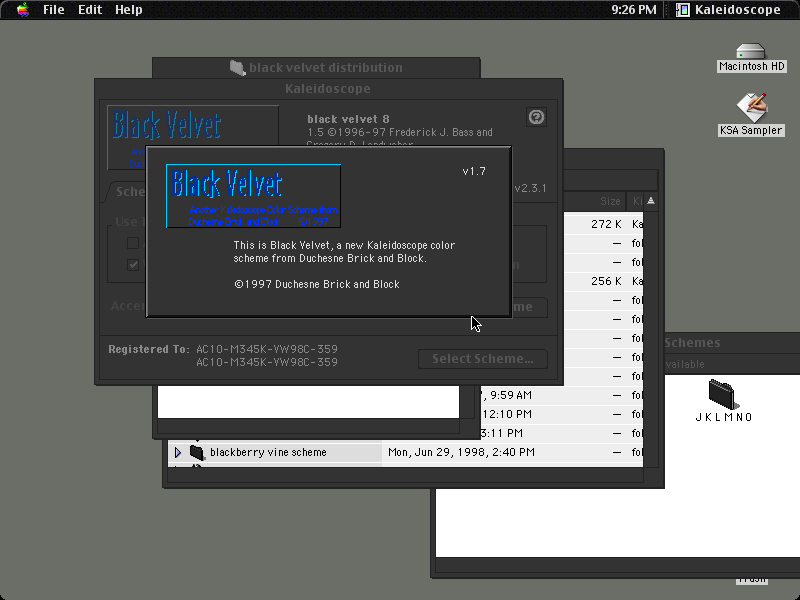Click the black velvet distribution window title
The image size is (800, 600).
(x=326, y=67)
